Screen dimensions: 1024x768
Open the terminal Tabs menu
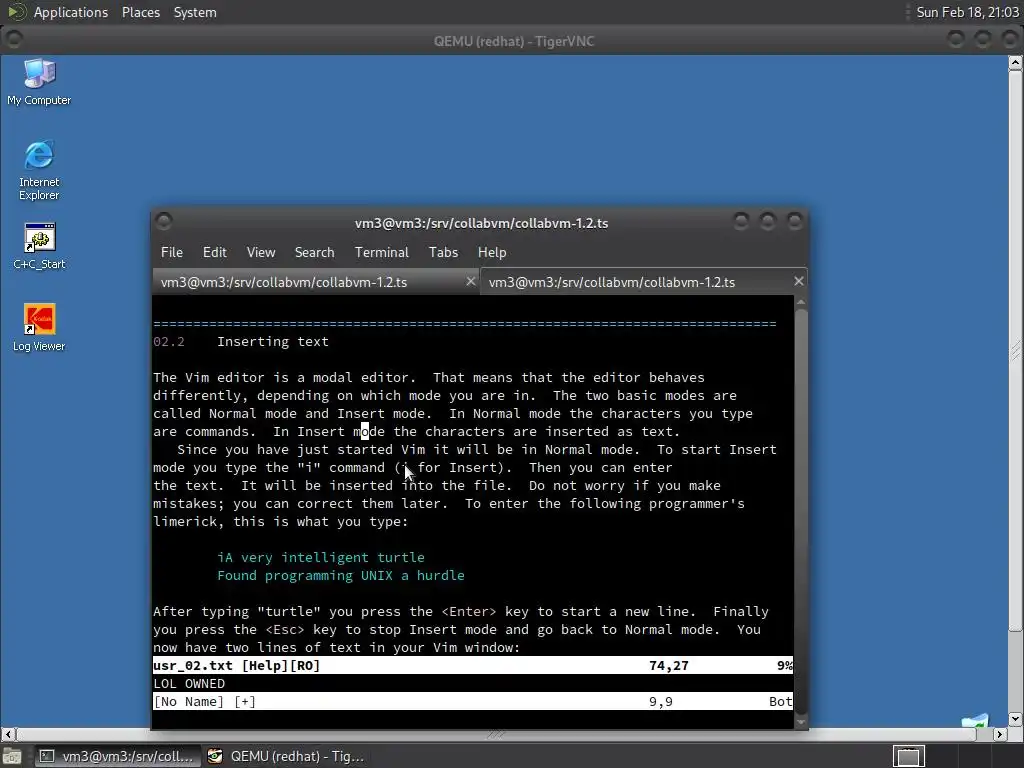coord(443,252)
